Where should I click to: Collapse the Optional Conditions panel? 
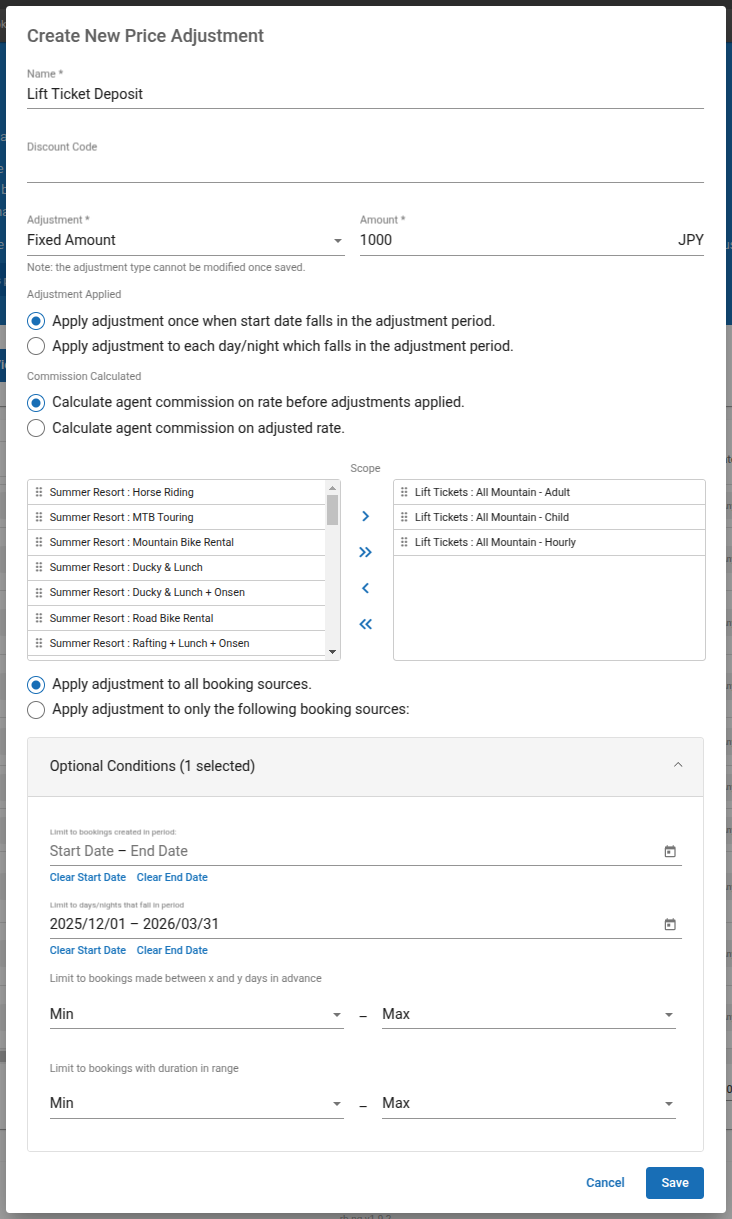click(677, 766)
